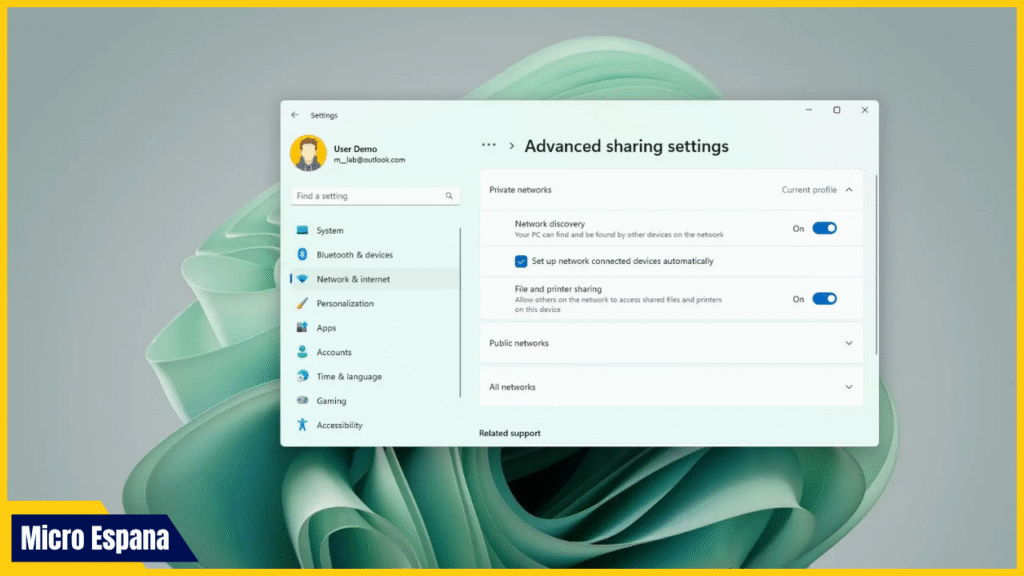
Task: Click the breadcrumb ellipsis menu
Action: coord(489,146)
